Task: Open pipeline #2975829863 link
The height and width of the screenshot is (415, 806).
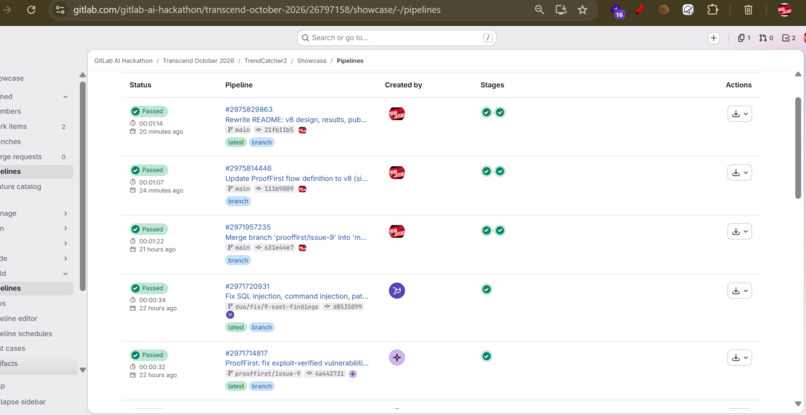Action: 249,110
